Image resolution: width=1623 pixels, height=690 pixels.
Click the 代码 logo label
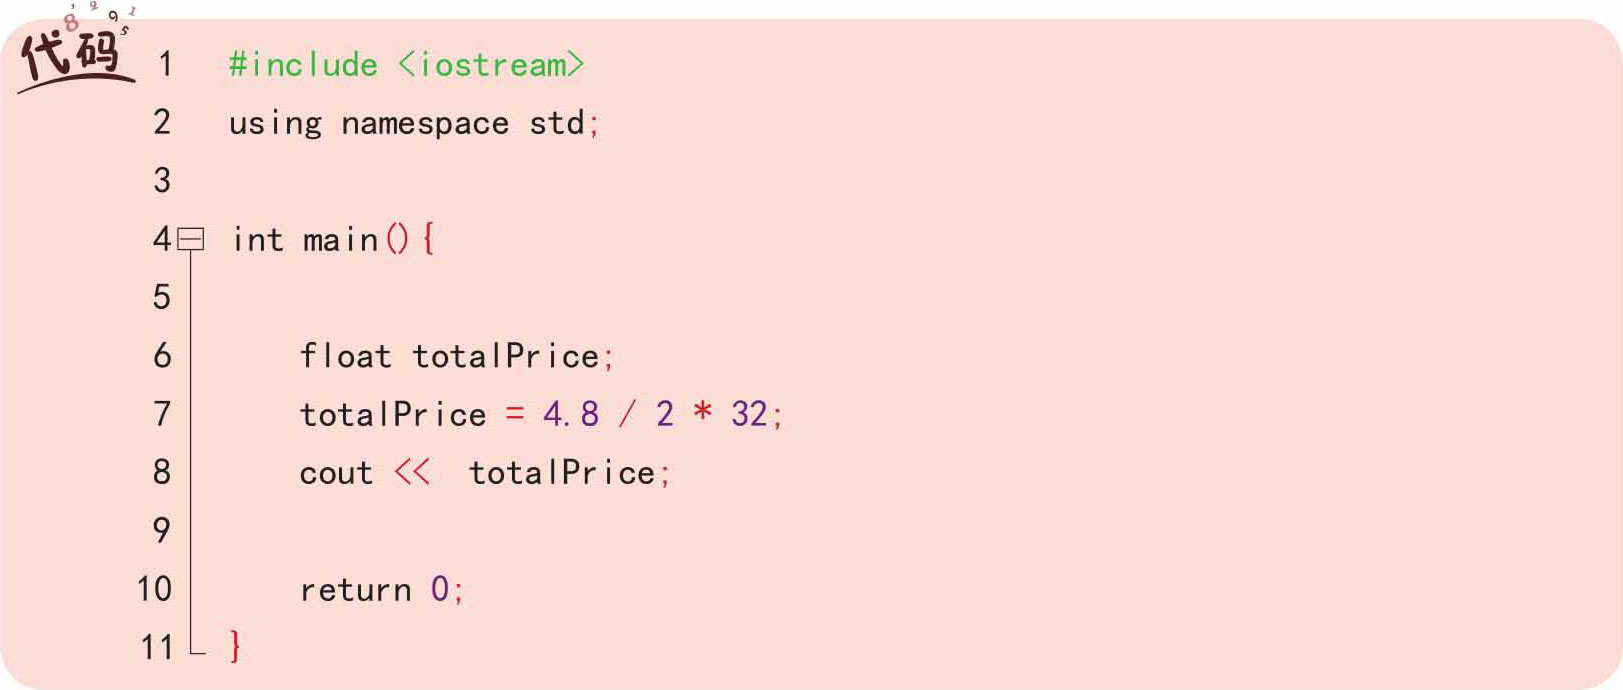[x=72, y=52]
